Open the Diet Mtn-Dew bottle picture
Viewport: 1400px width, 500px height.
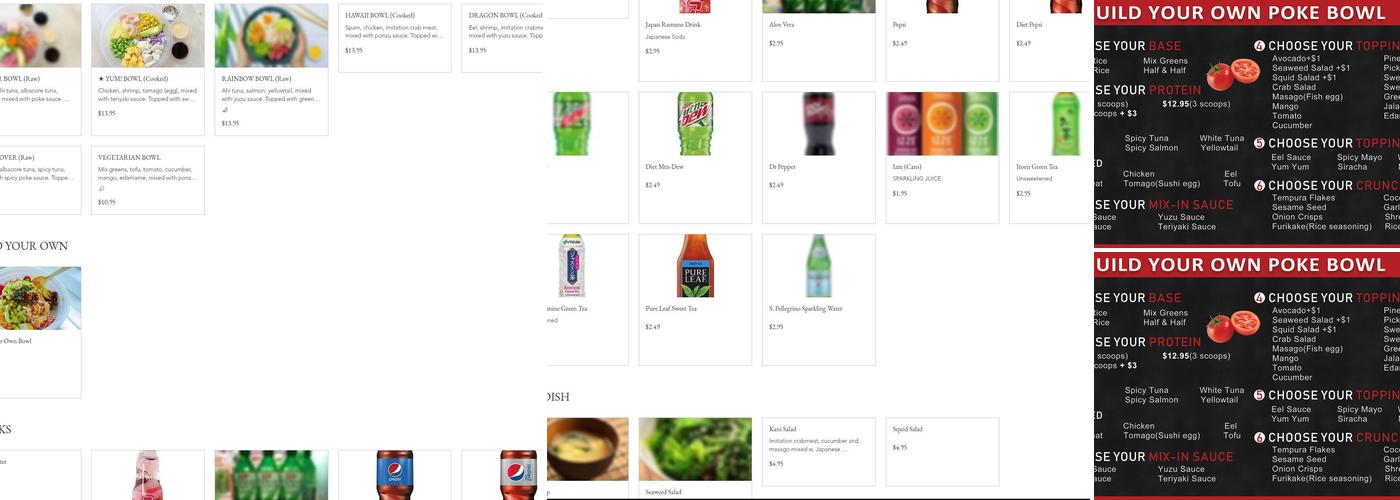coord(695,124)
